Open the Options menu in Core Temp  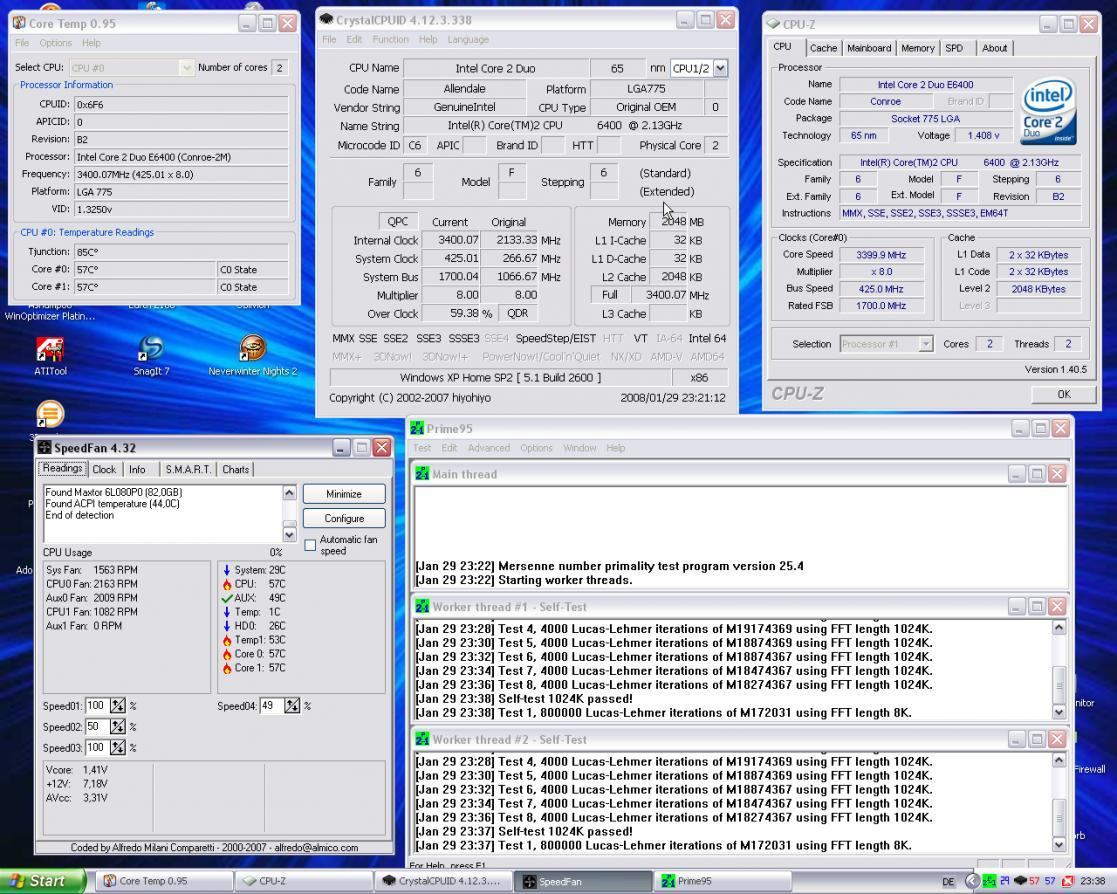(x=56, y=43)
